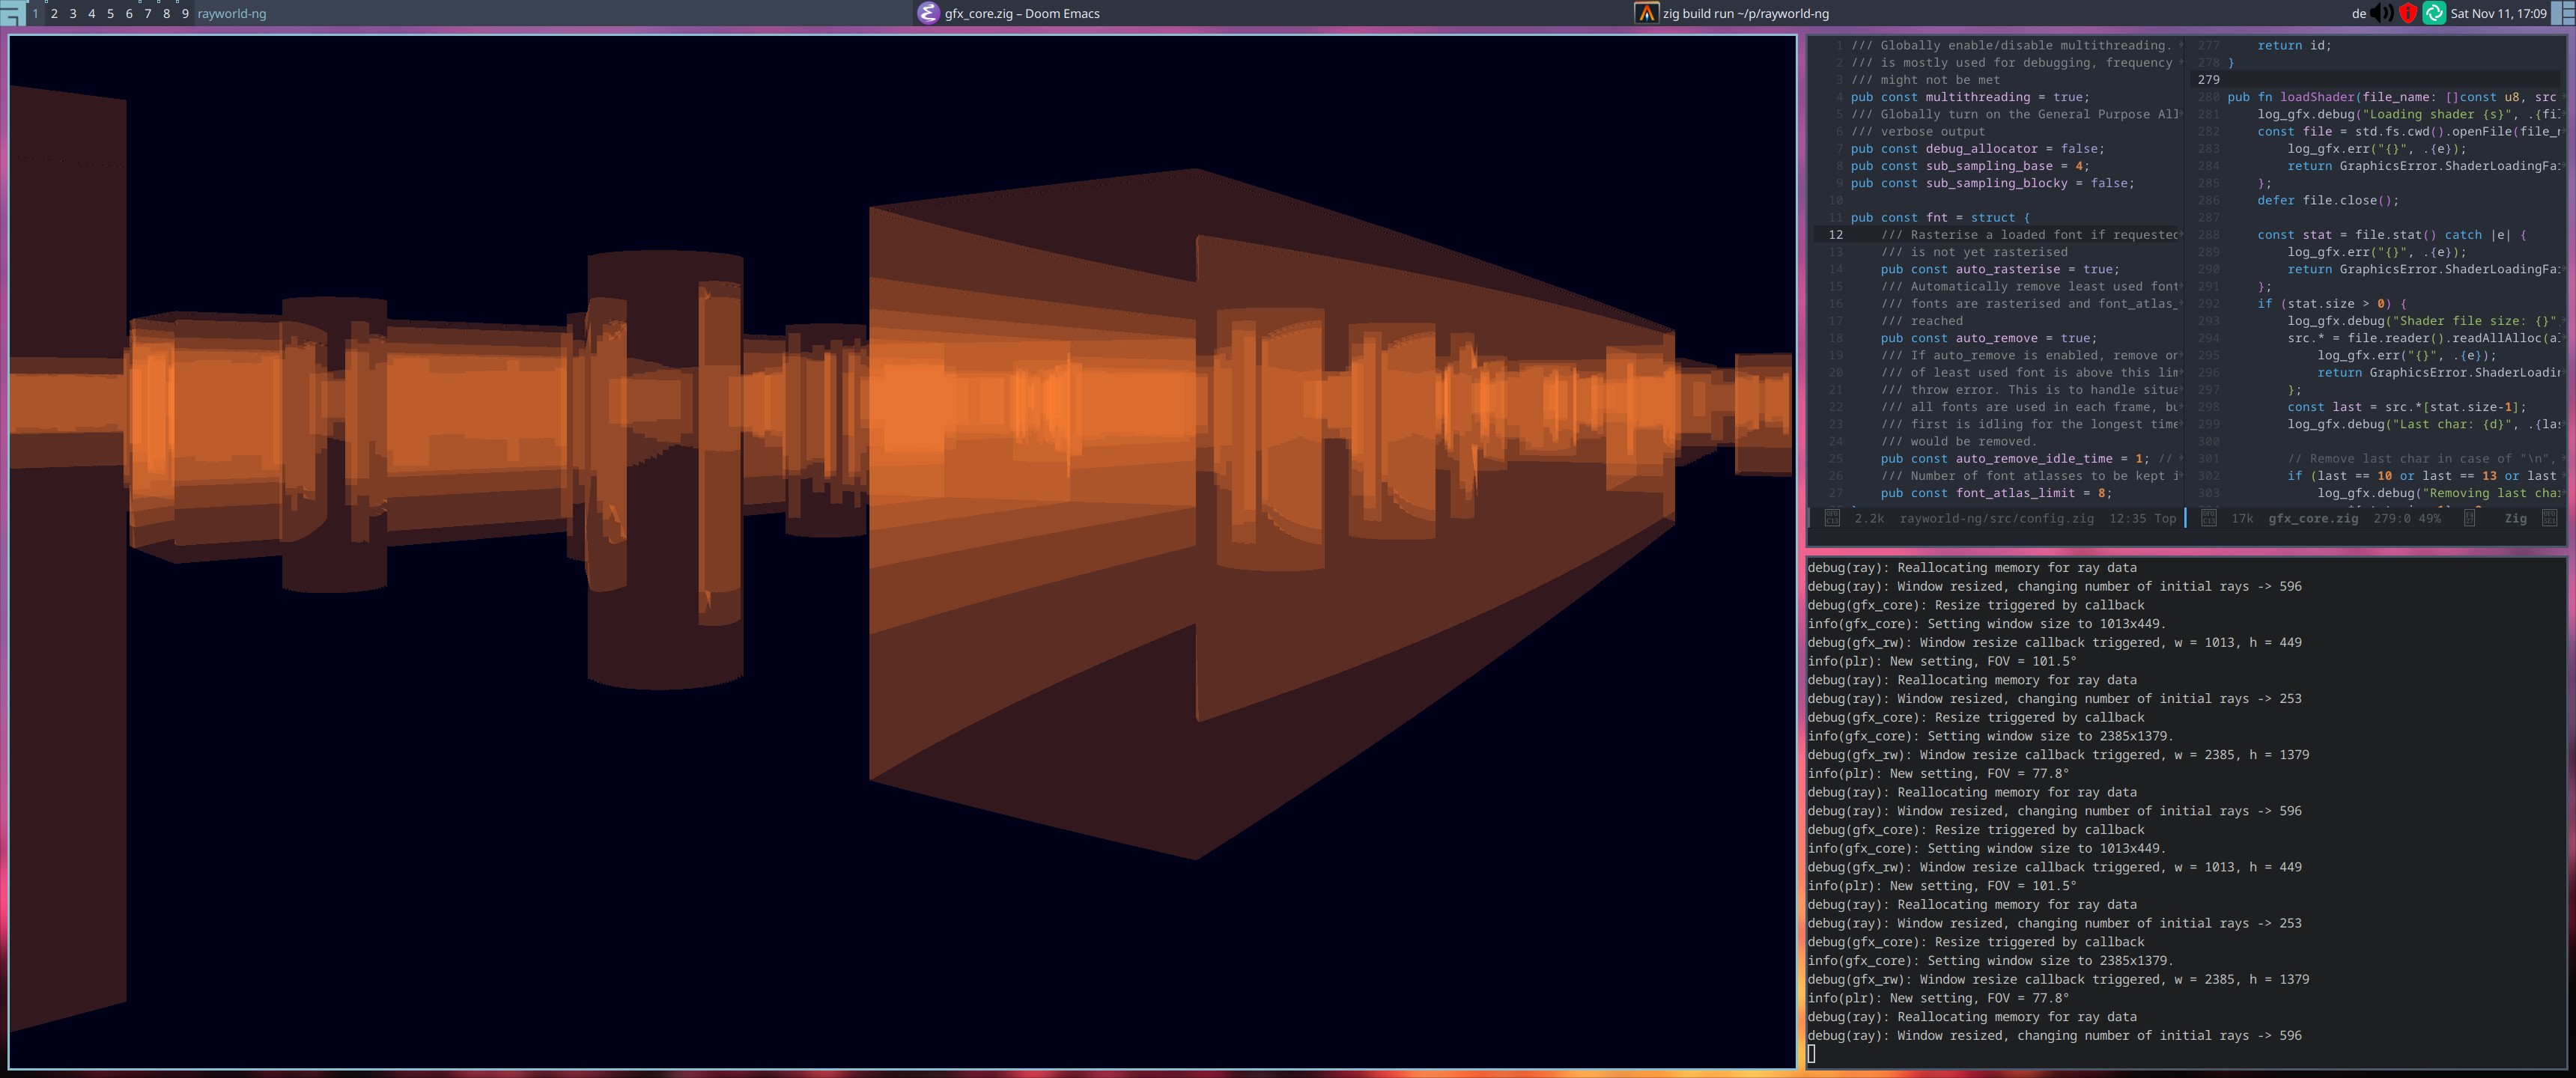Screen dimensions: 2576x1078
Task: Click the Alacritty terminal icon in the top bar
Action: coord(1645,13)
